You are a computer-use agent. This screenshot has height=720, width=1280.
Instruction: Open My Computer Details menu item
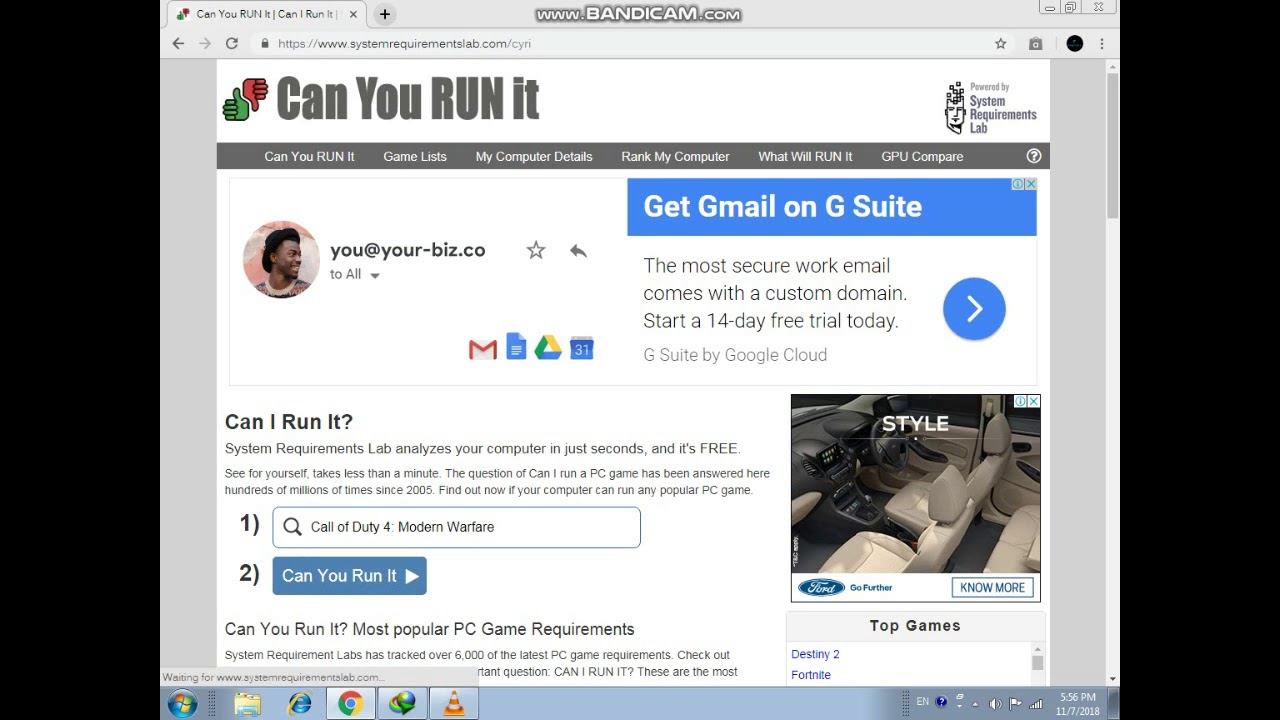[x=534, y=156]
